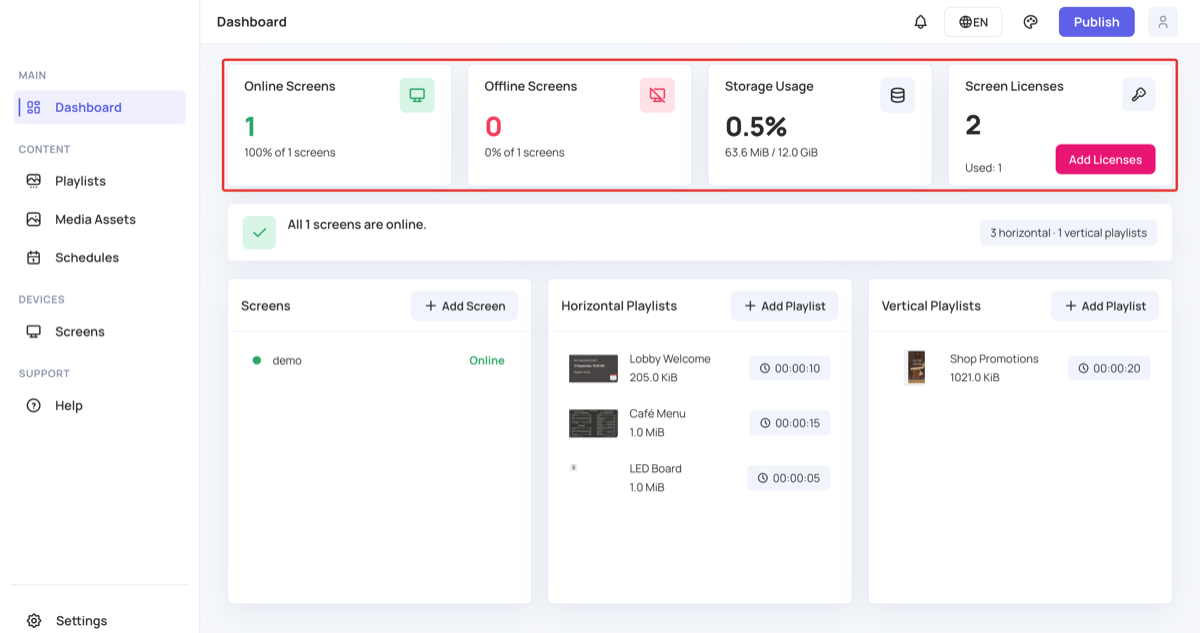
Task: Click the 00:00:05 duration badge
Action: point(788,478)
